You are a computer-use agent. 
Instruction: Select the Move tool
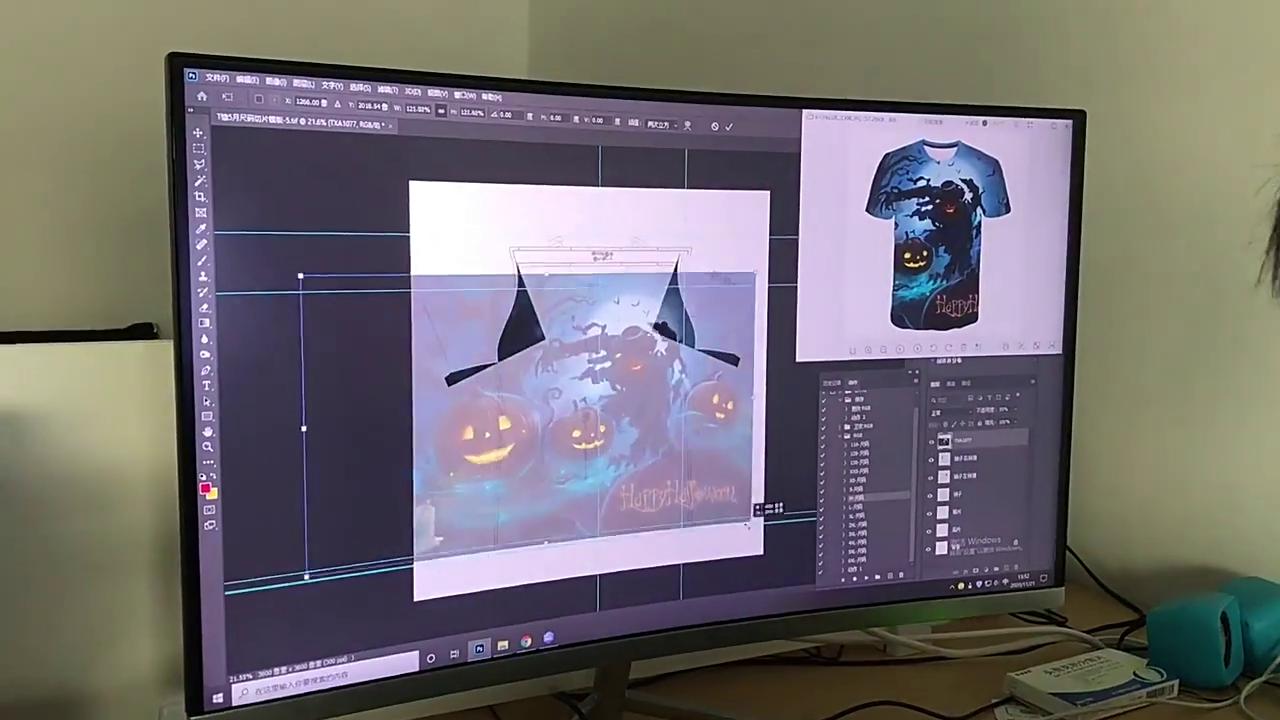point(198,133)
